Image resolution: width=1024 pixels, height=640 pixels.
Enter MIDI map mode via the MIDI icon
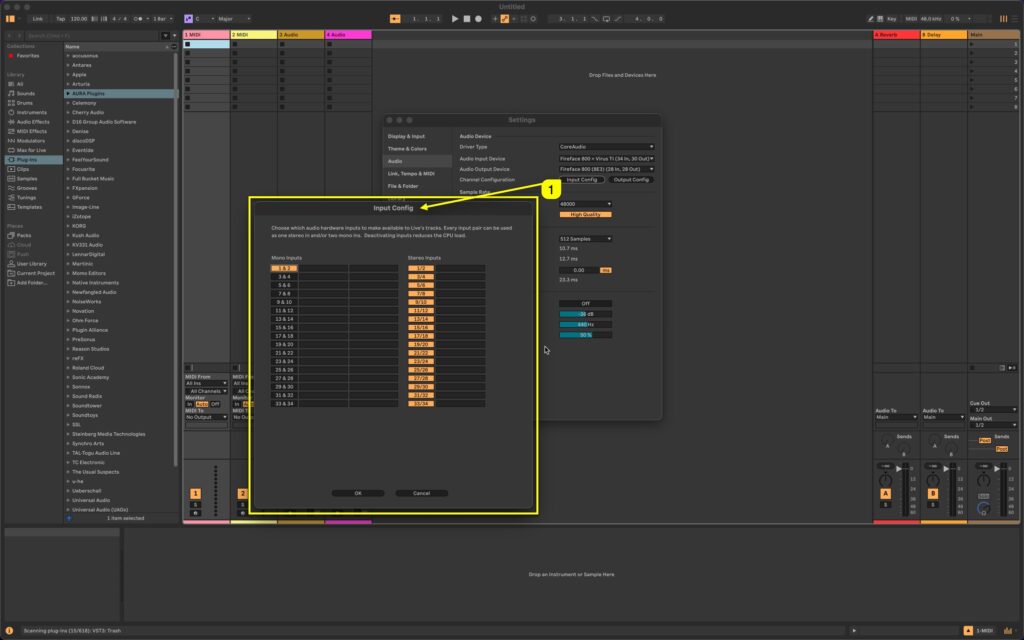[912, 17]
